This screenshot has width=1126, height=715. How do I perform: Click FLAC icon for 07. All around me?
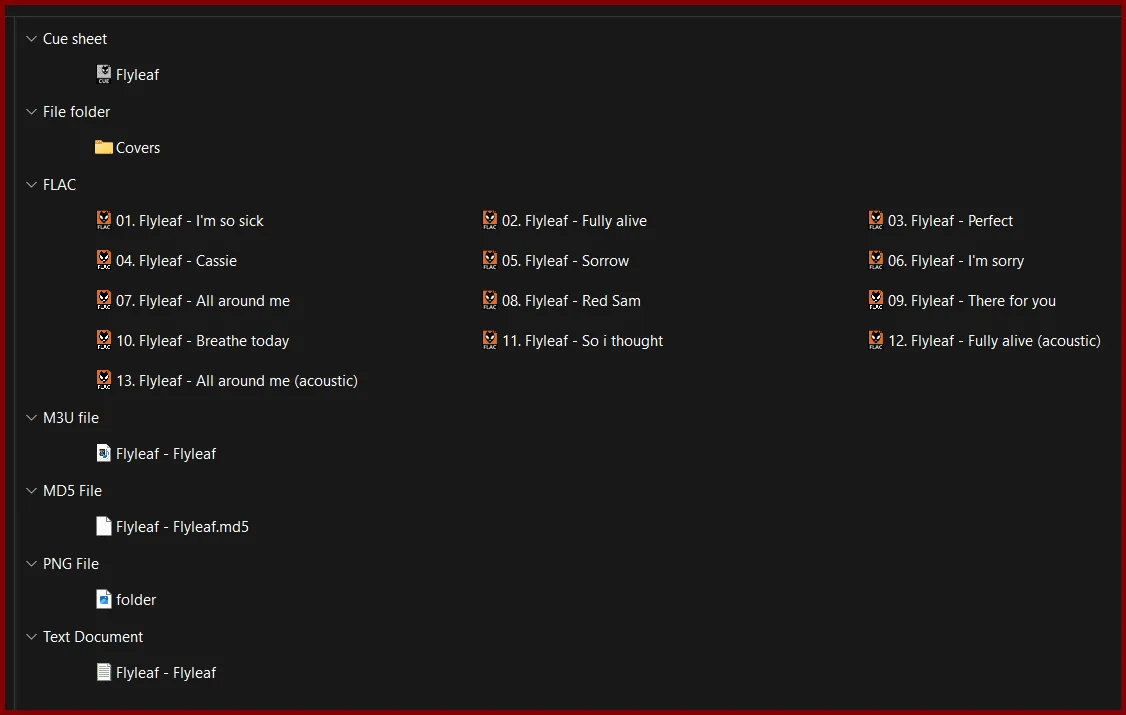click(103, 300)
